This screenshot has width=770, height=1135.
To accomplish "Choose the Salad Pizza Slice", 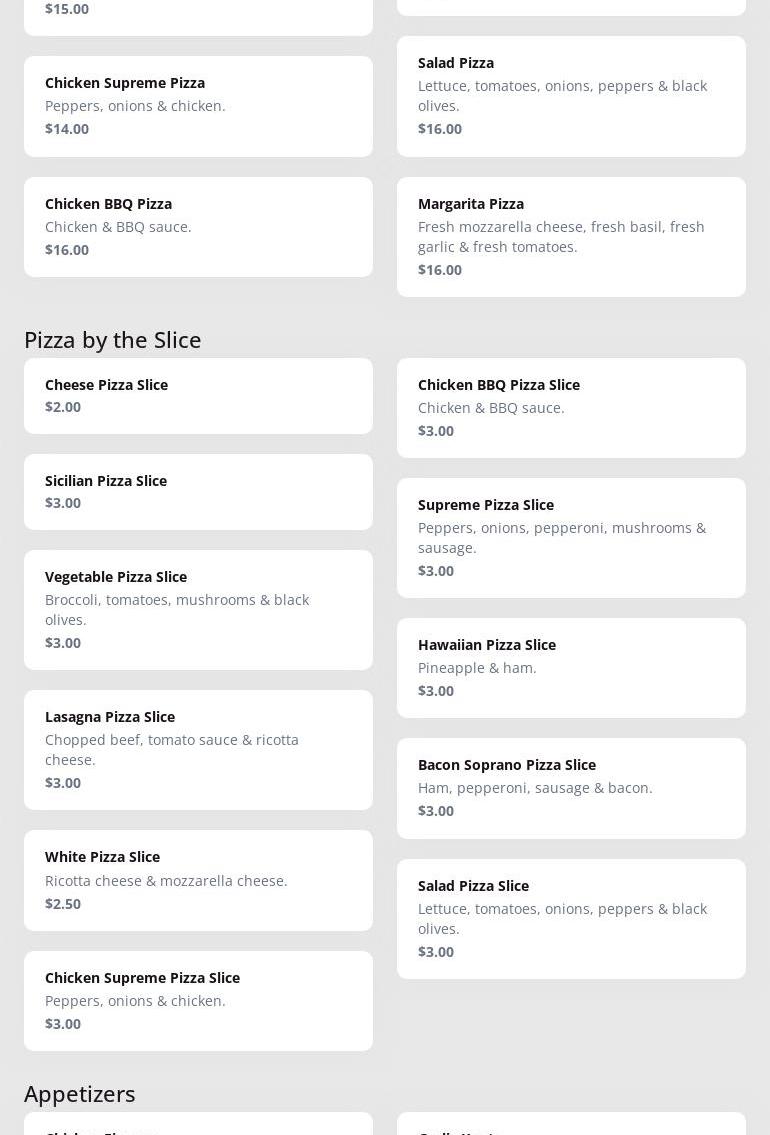I will click(x=571, y=919).
